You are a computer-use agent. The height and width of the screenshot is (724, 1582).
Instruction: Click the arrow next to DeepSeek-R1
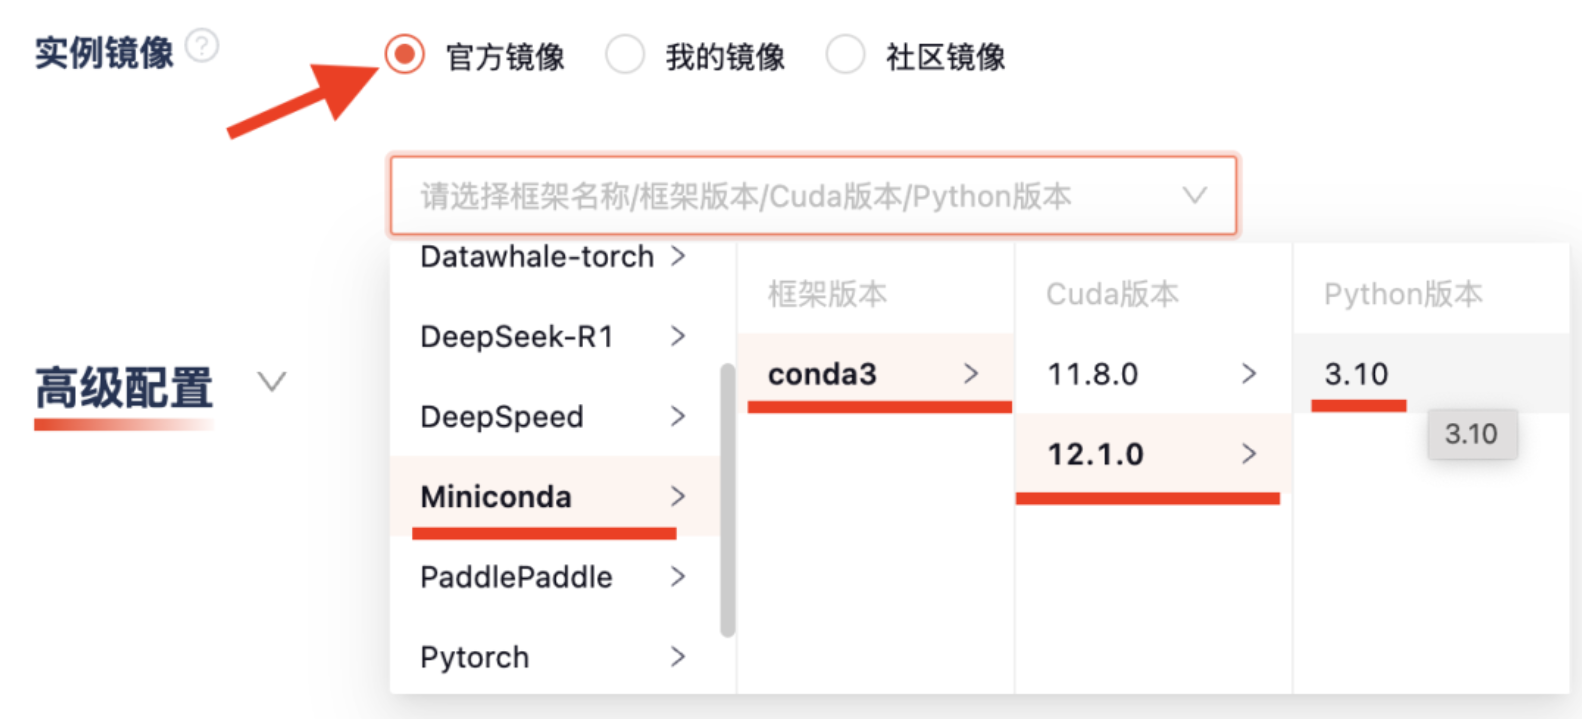tap(678, 336)
